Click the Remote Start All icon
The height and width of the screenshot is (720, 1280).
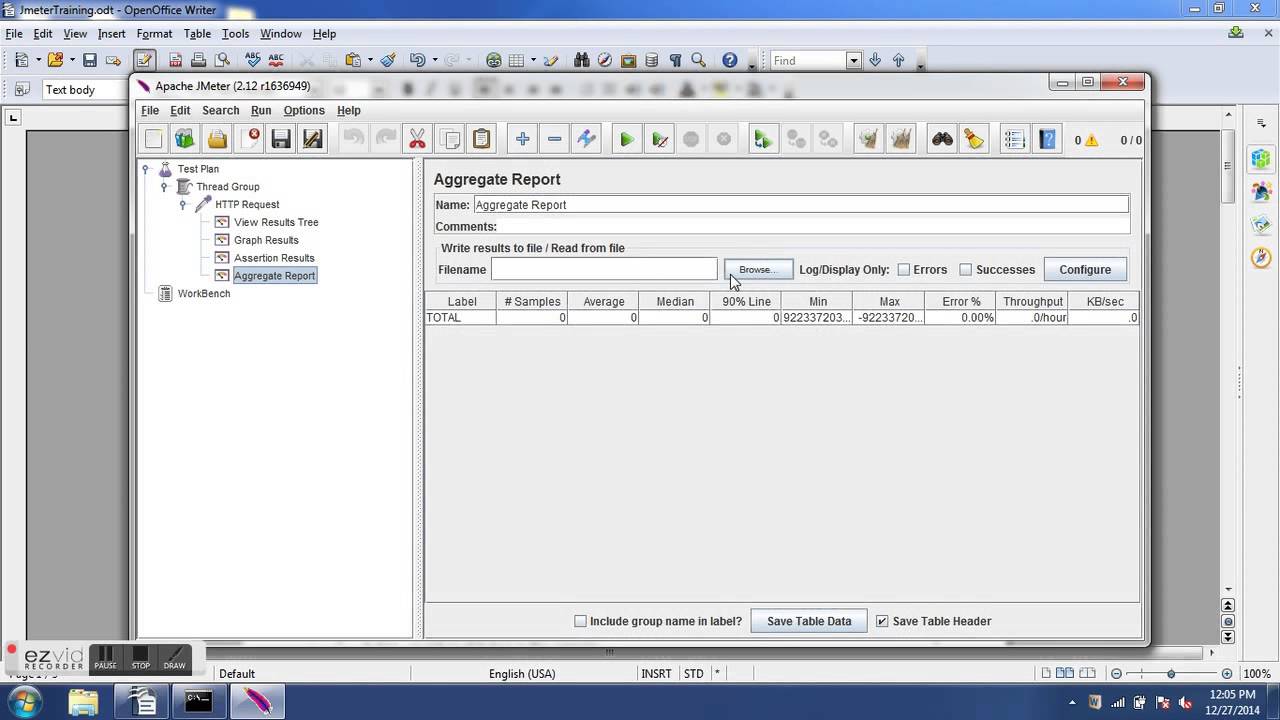coord(763,140)
